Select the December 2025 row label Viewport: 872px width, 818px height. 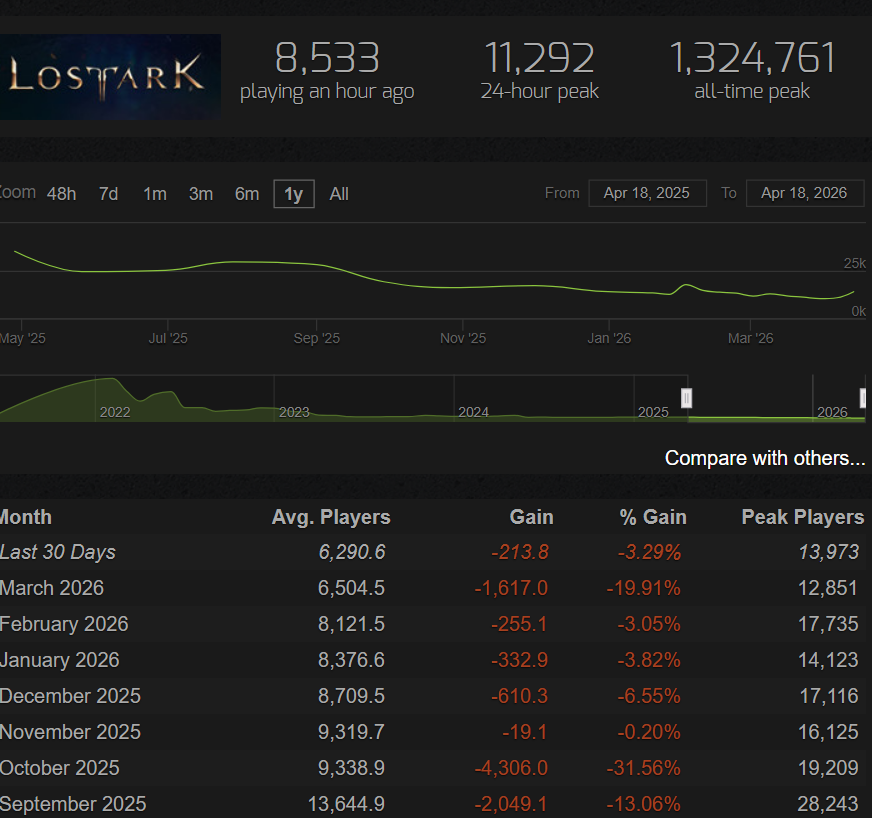[70, 696]
